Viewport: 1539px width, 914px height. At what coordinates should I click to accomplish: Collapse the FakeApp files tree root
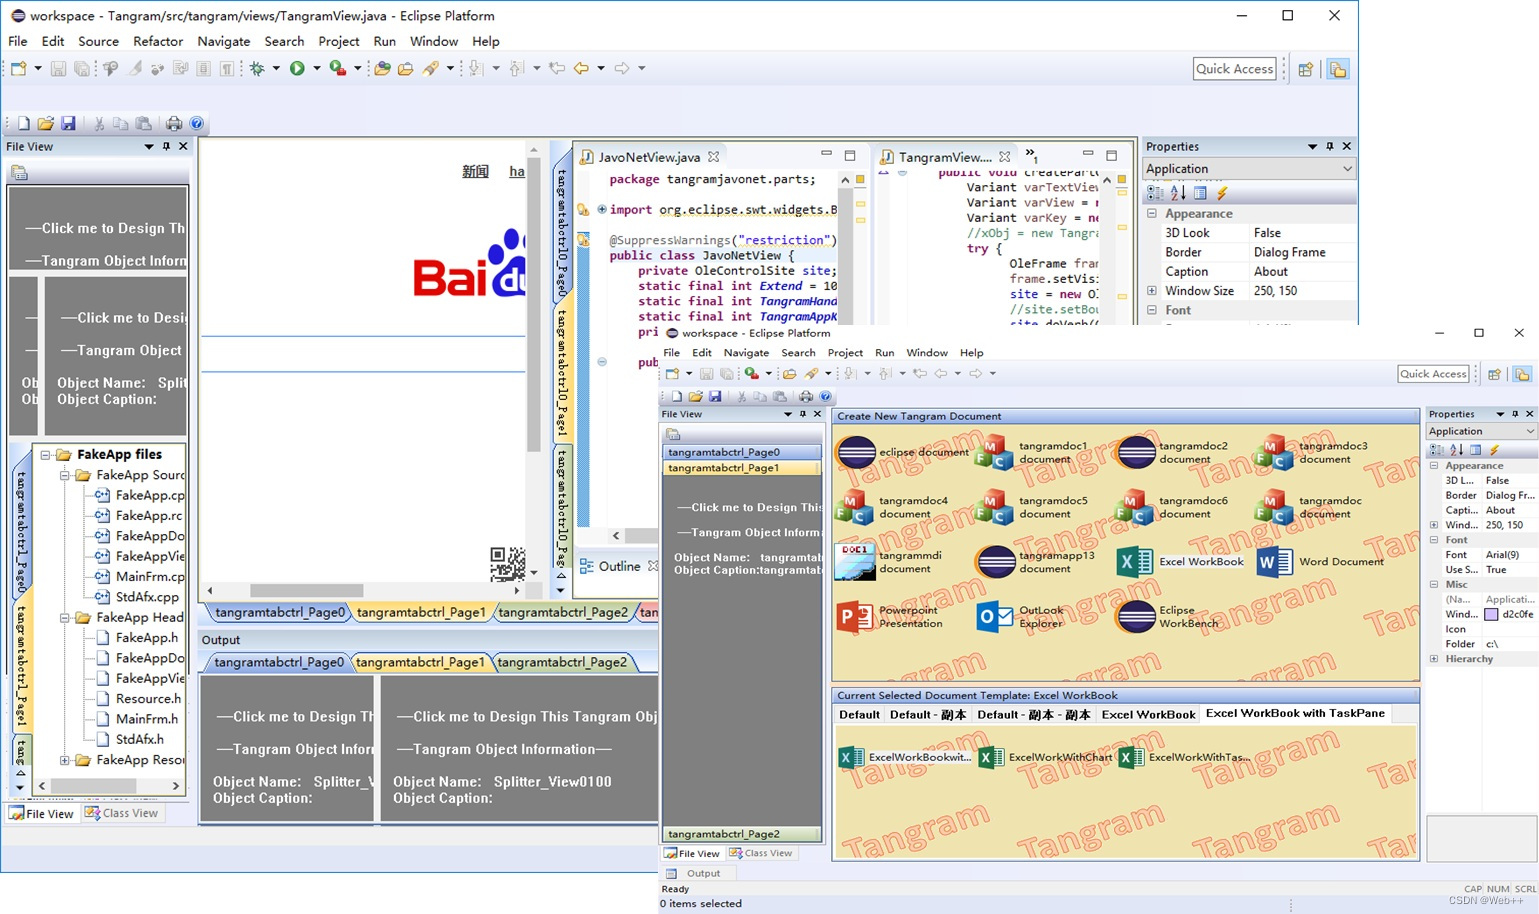click(45, 455)
